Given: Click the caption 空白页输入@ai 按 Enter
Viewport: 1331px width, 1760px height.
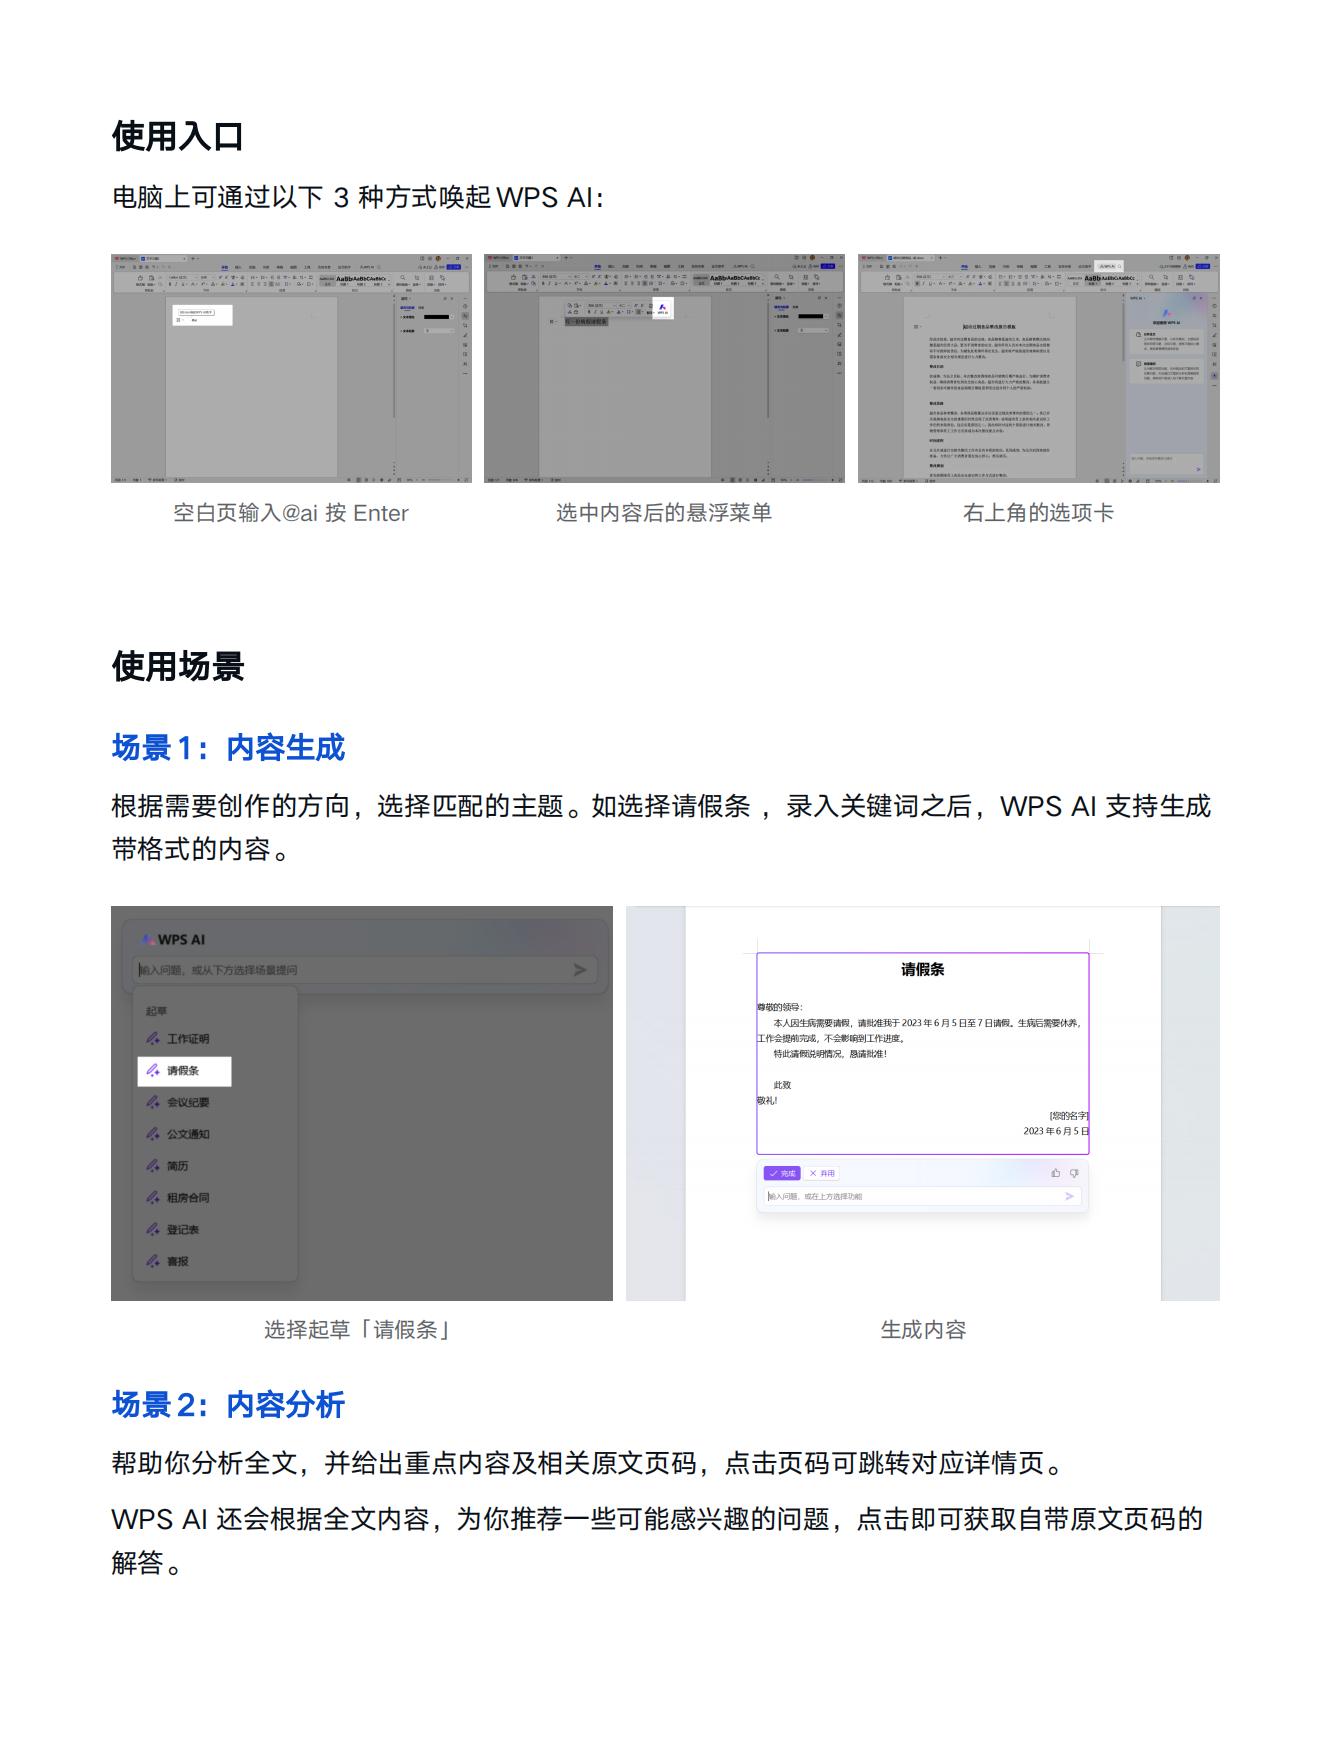Looking at the screenshot, I should 291,513.
